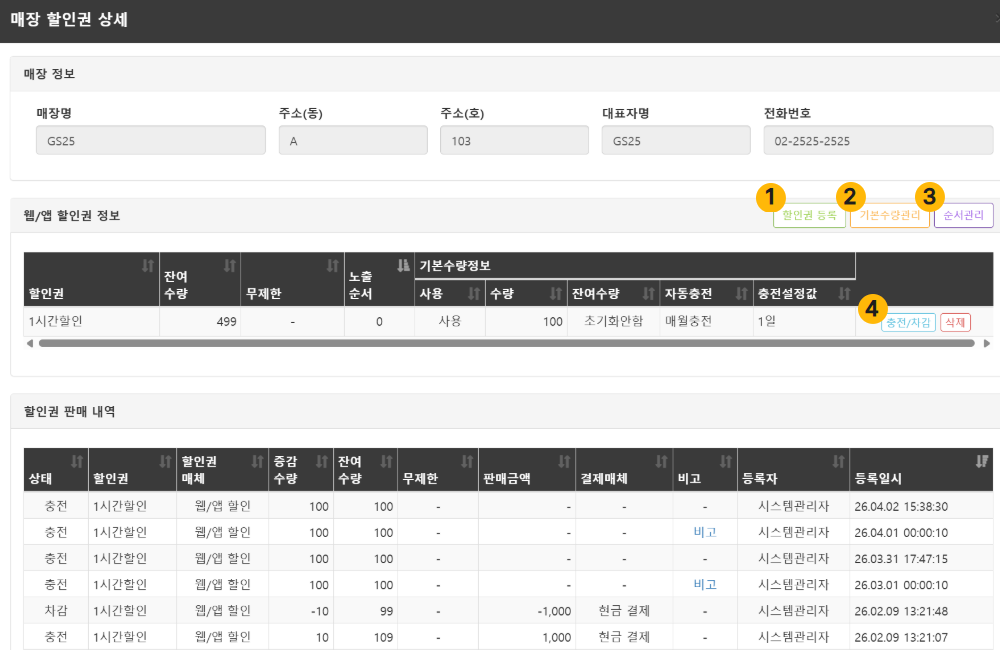The height and width of the screenshot is (650, 1000).
Task: Open 기본수량관리 button
Action: coord(890,216)
